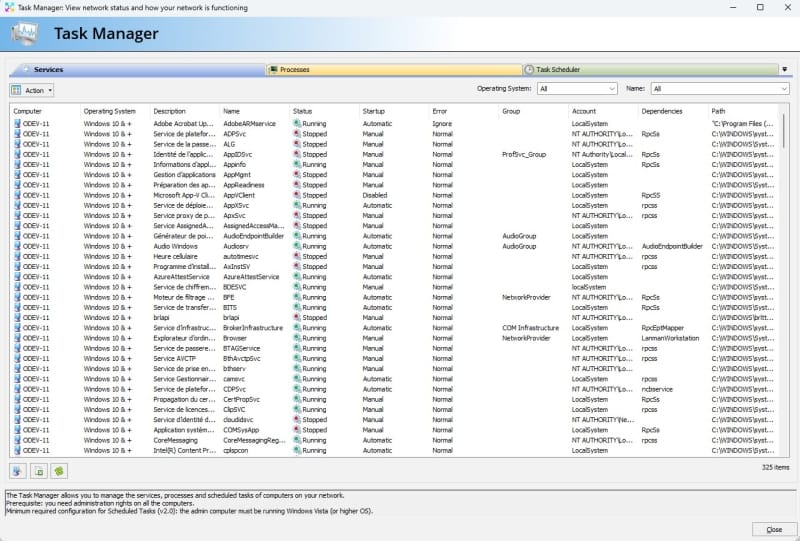The width and height of the screenshot is (800, 541).
Task: Click the green refresh icon below the list
Action: coord(60,471)
